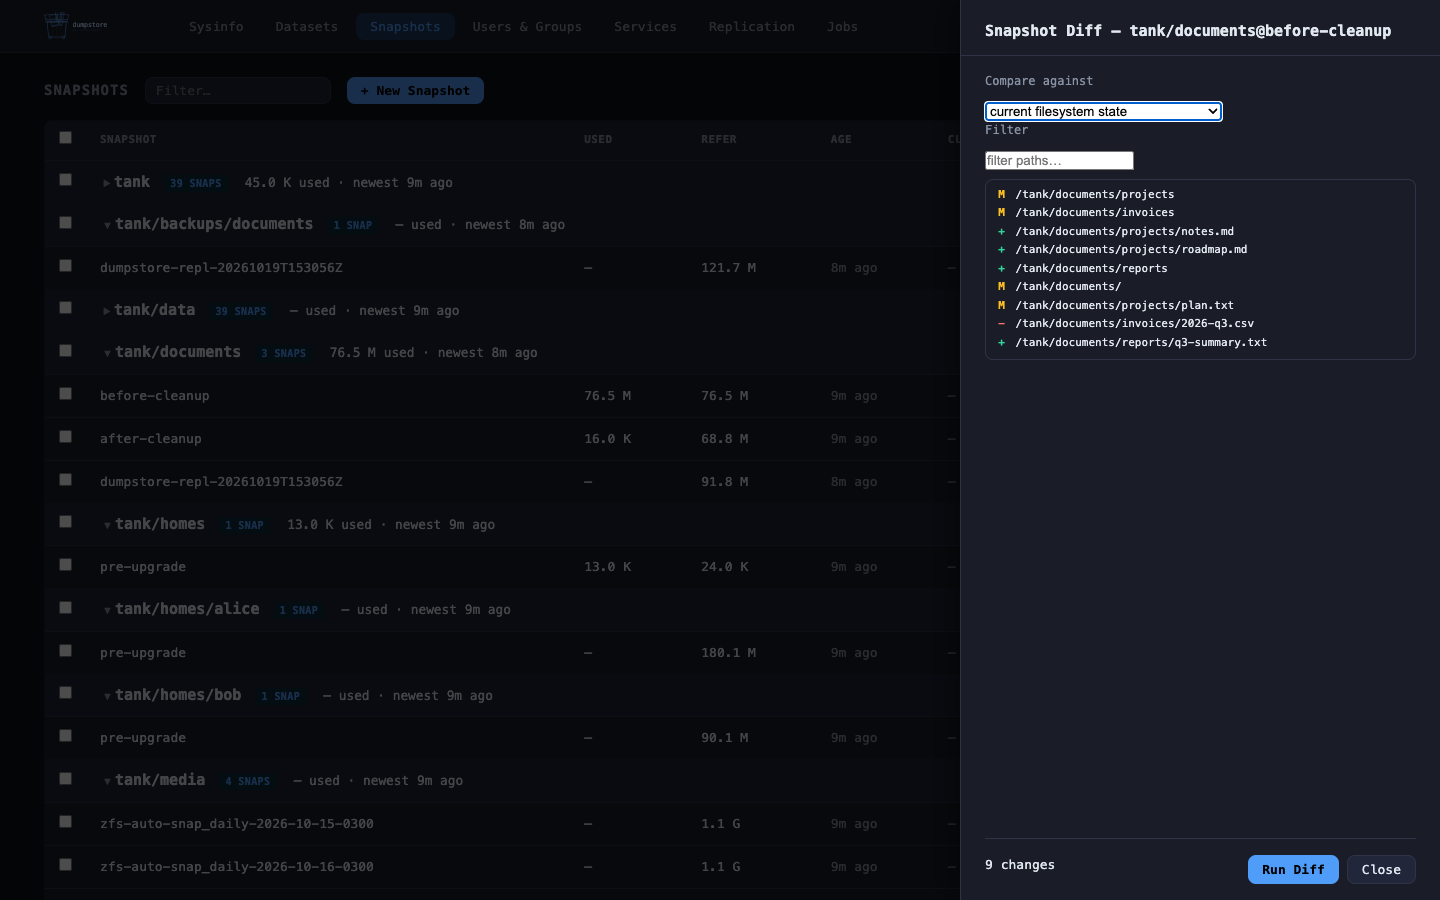Click the dumpstore logo icon

[57, 25]
